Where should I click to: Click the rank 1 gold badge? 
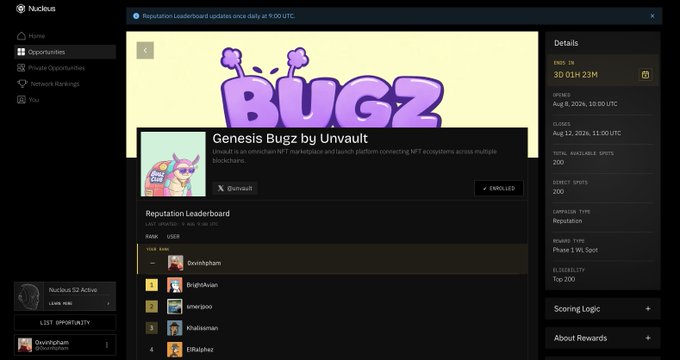151,285
